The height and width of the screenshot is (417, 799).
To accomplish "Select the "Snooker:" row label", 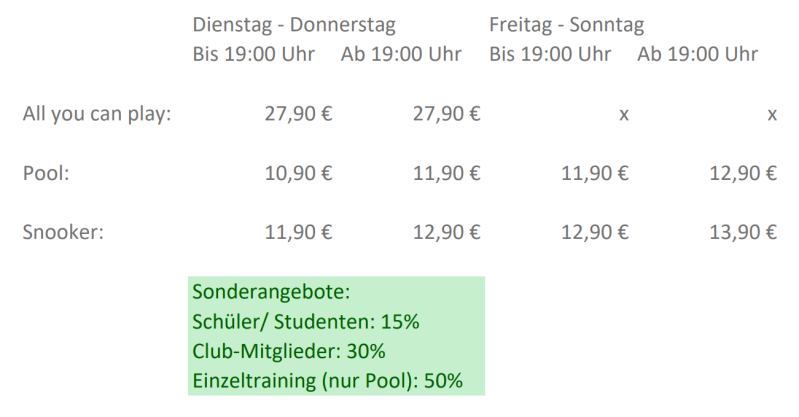I will [x=63, y=233].
